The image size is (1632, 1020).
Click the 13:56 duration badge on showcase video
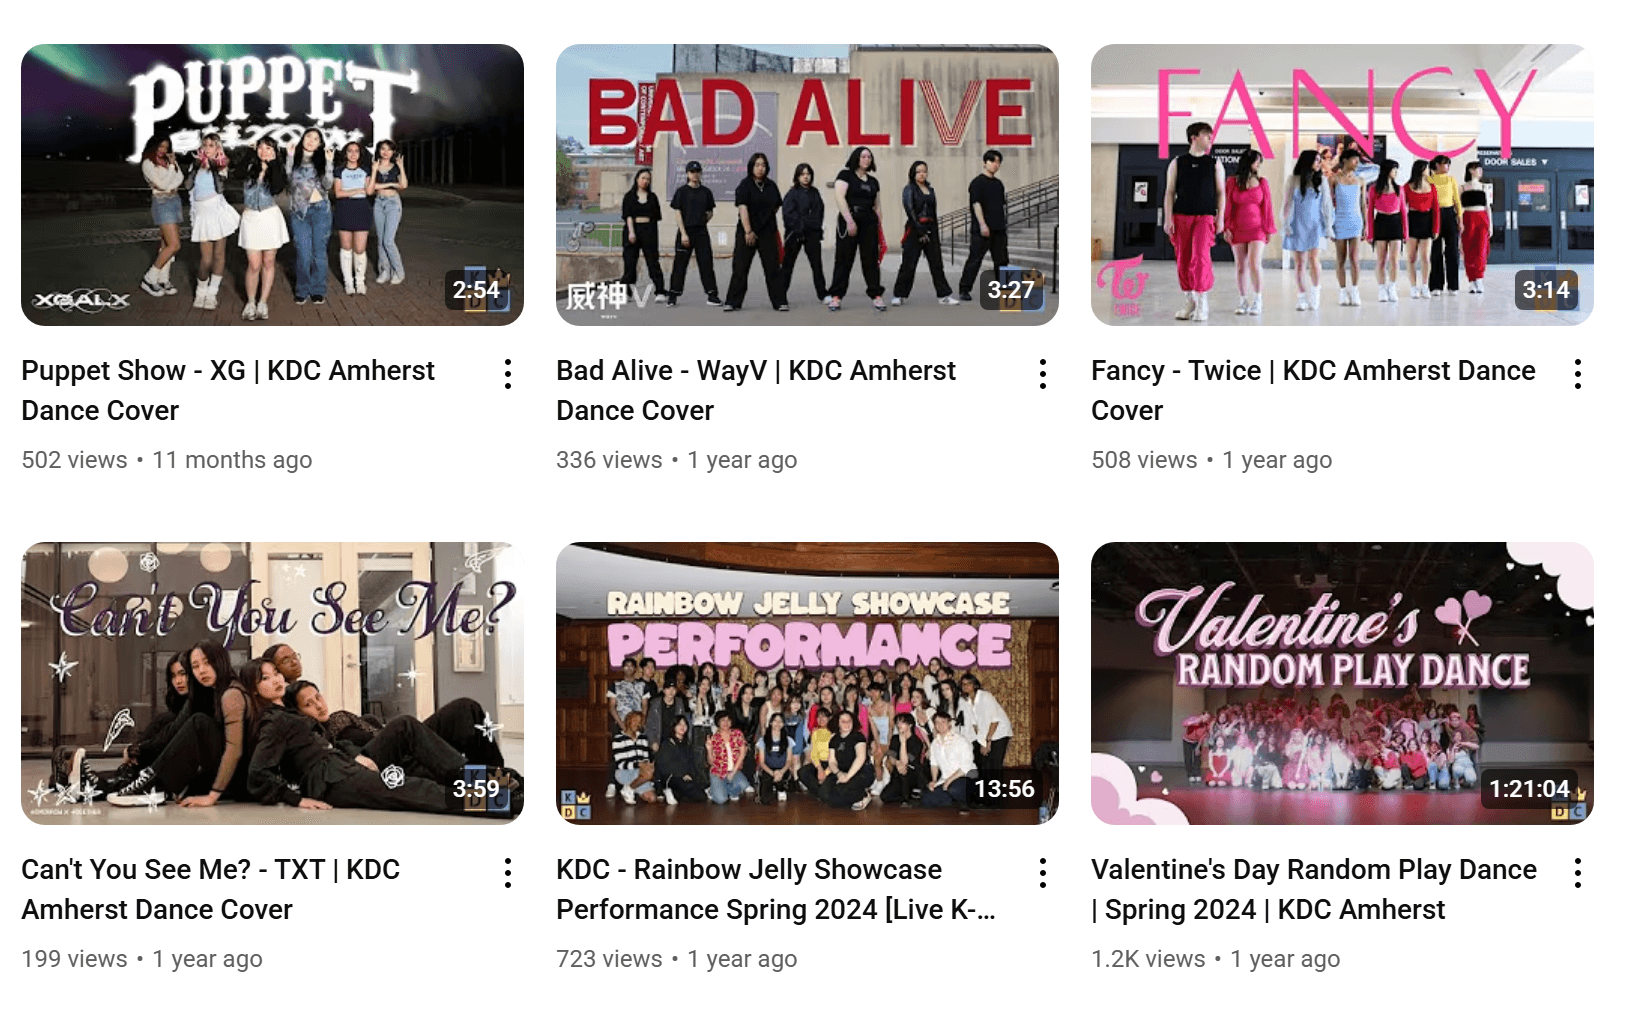click(1004, 789)
